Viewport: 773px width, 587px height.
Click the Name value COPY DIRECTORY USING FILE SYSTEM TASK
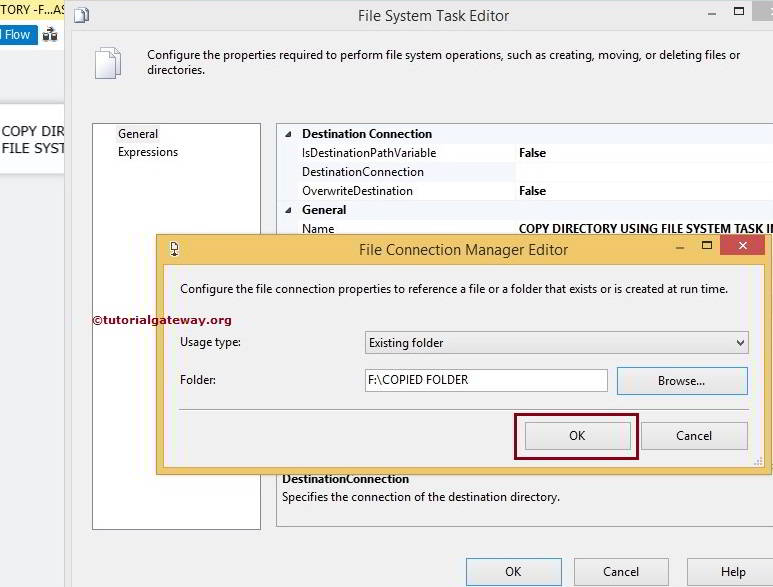point(645,228)
